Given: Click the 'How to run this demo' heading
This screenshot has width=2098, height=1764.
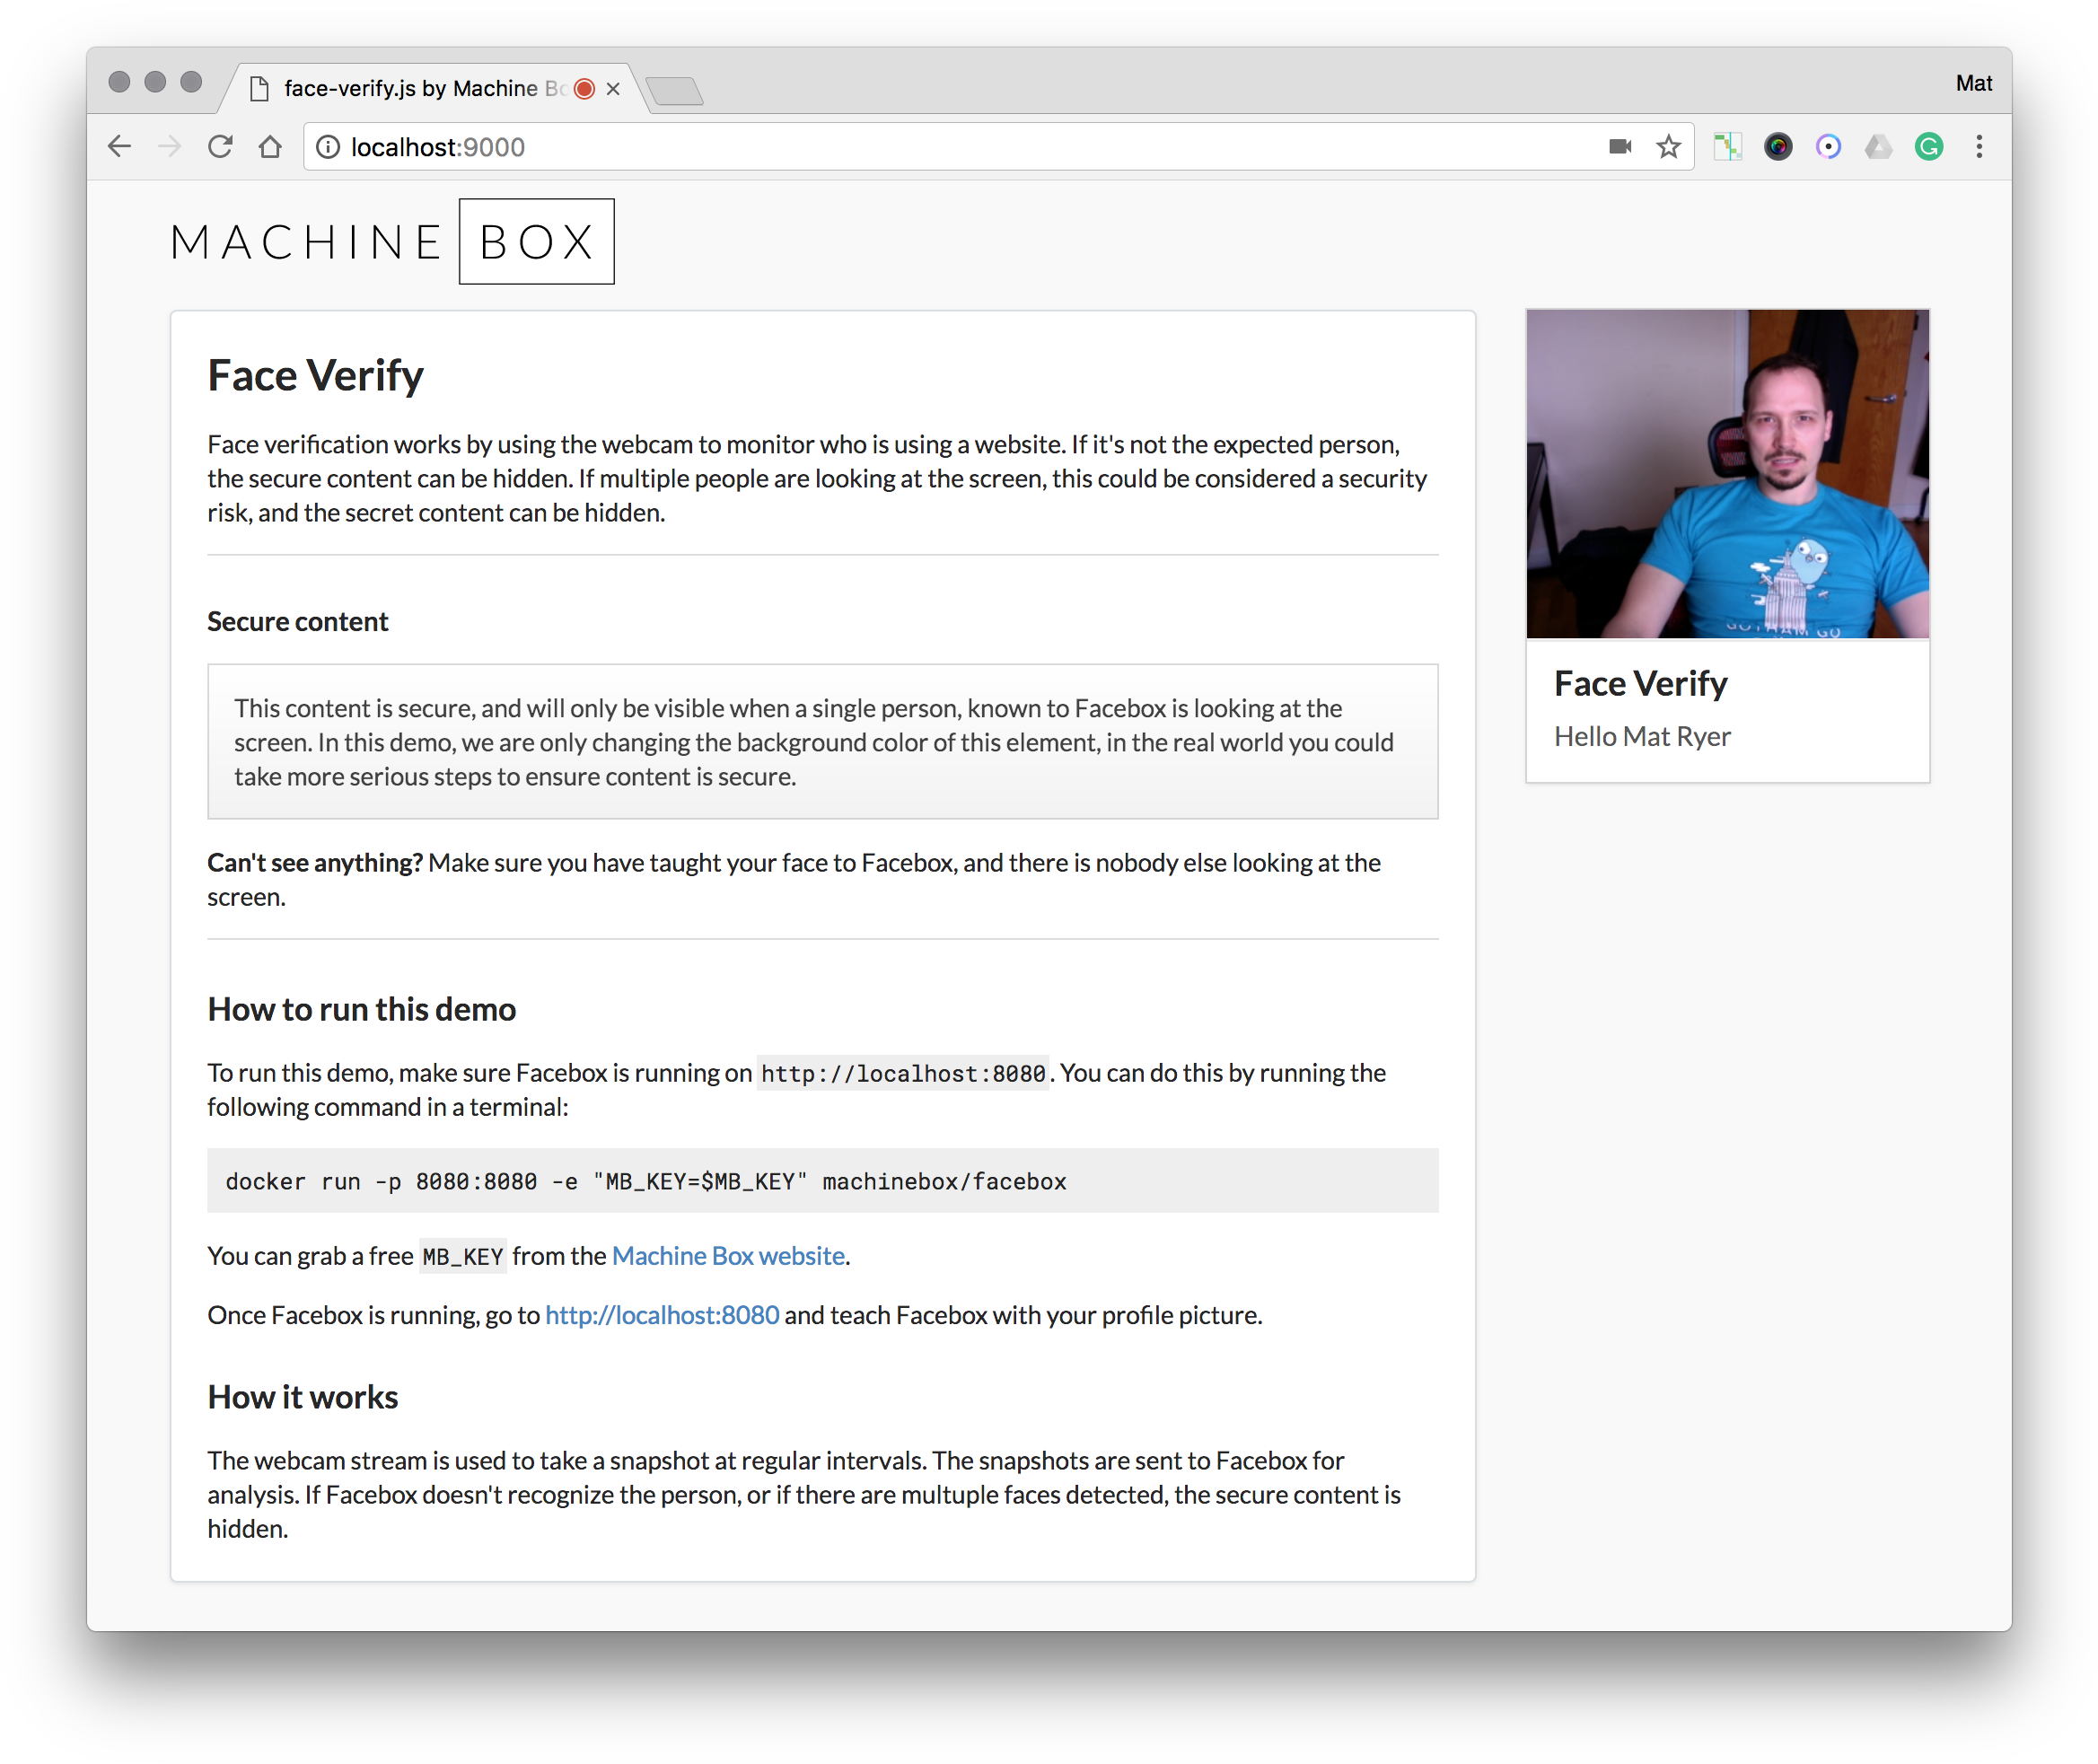Looking at the screenshot, I should [x=361, y=1009].
